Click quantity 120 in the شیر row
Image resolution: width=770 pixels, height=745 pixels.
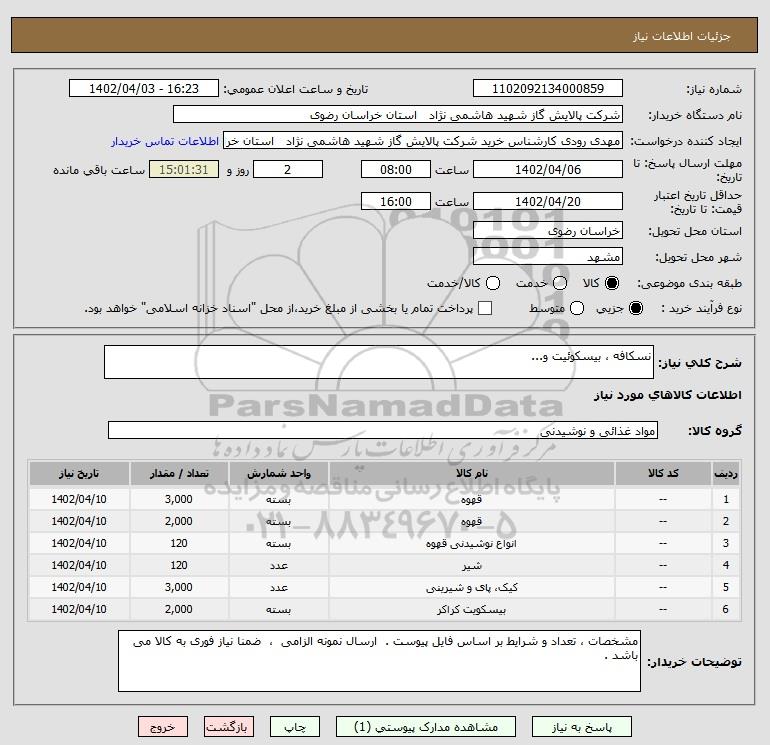(179, 566)
